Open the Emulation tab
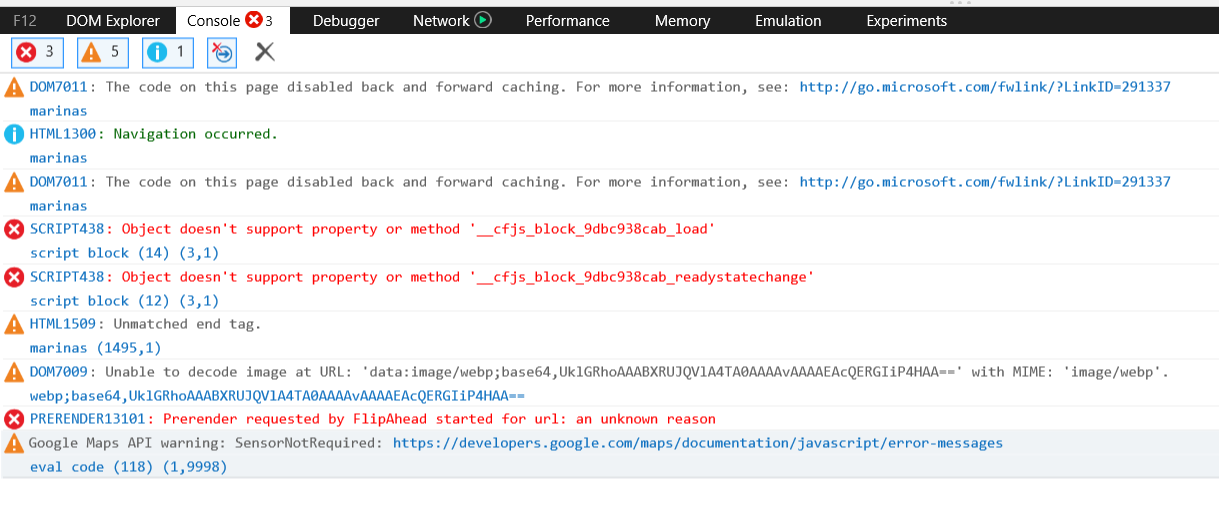The height and width of the screenshot is (512, 1219). (x=788, y=20)
